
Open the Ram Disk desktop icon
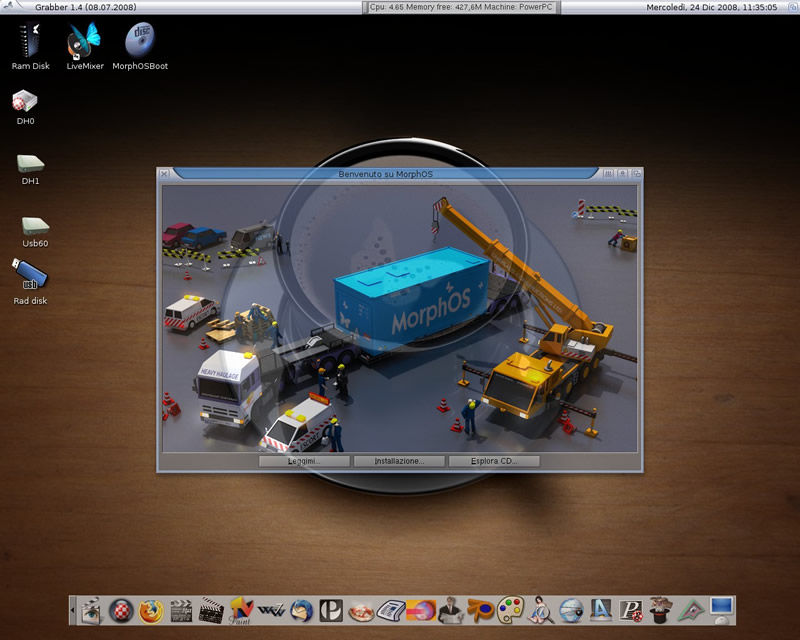[x=30, y=45]
